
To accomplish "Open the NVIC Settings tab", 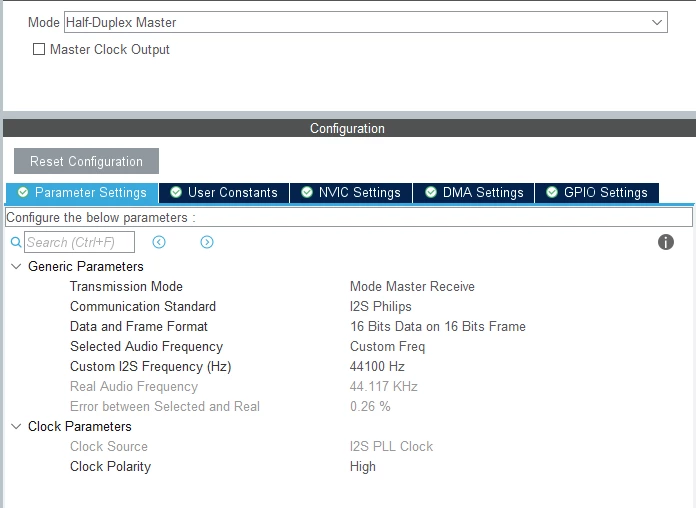I will 351,193.
